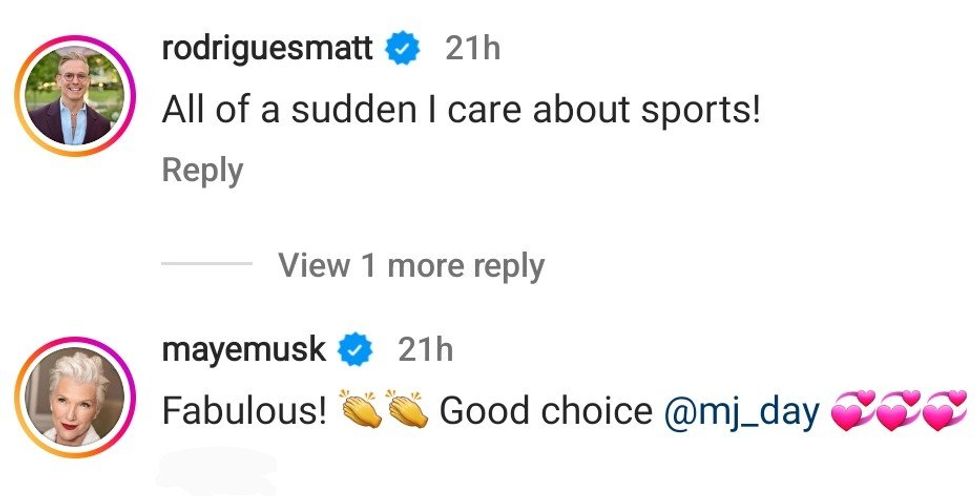Click the word "Fabulous!" in mayemusk's comment
The image size is (980, 496).
tap(244, 411)
